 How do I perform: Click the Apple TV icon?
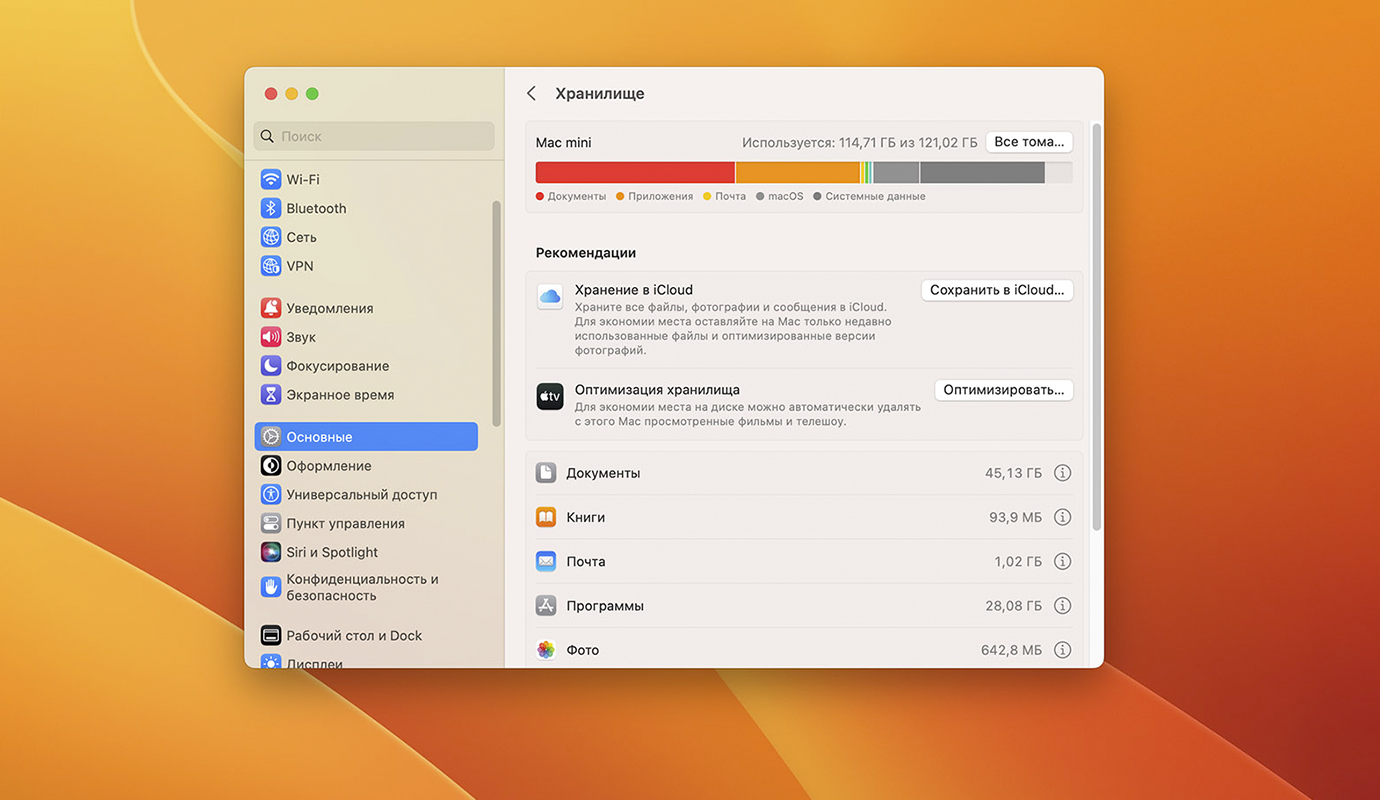pyautogui.click(x=550, y=396)
